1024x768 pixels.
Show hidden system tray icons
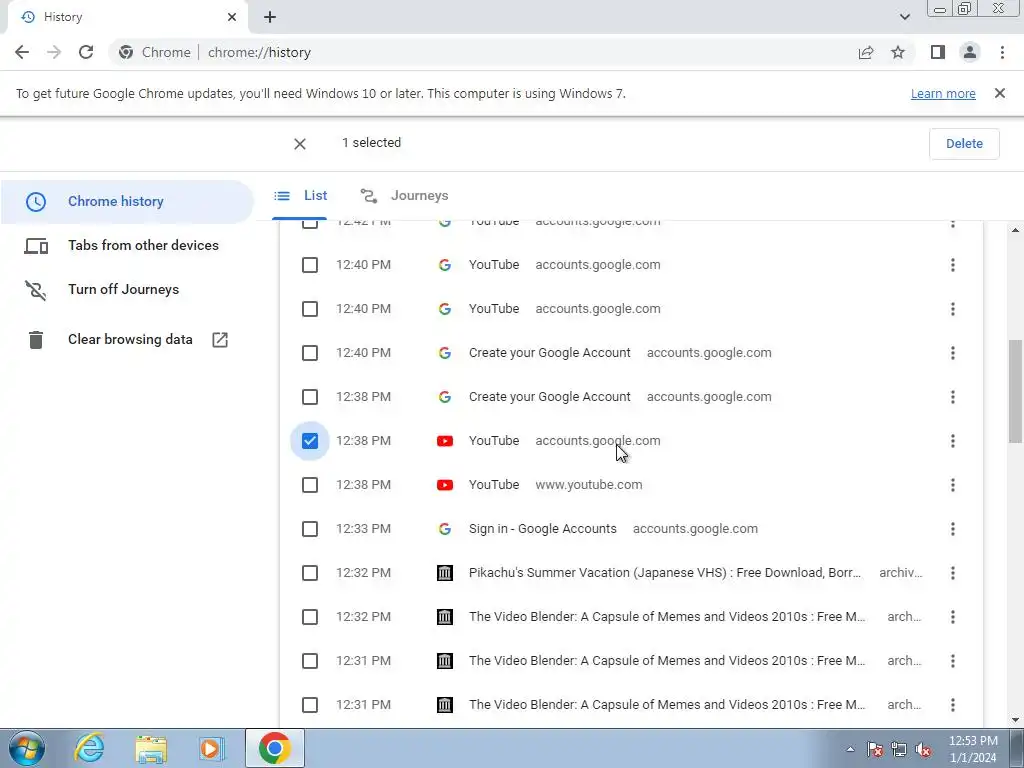point(850,749)
